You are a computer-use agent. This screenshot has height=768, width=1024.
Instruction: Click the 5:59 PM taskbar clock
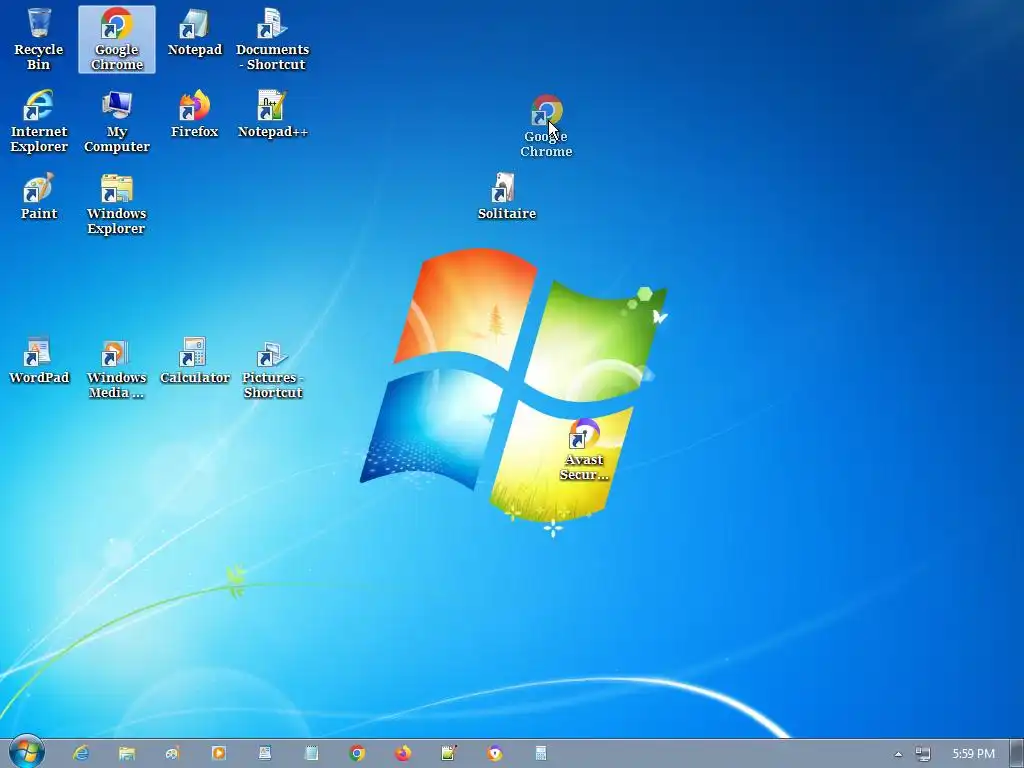973,754
